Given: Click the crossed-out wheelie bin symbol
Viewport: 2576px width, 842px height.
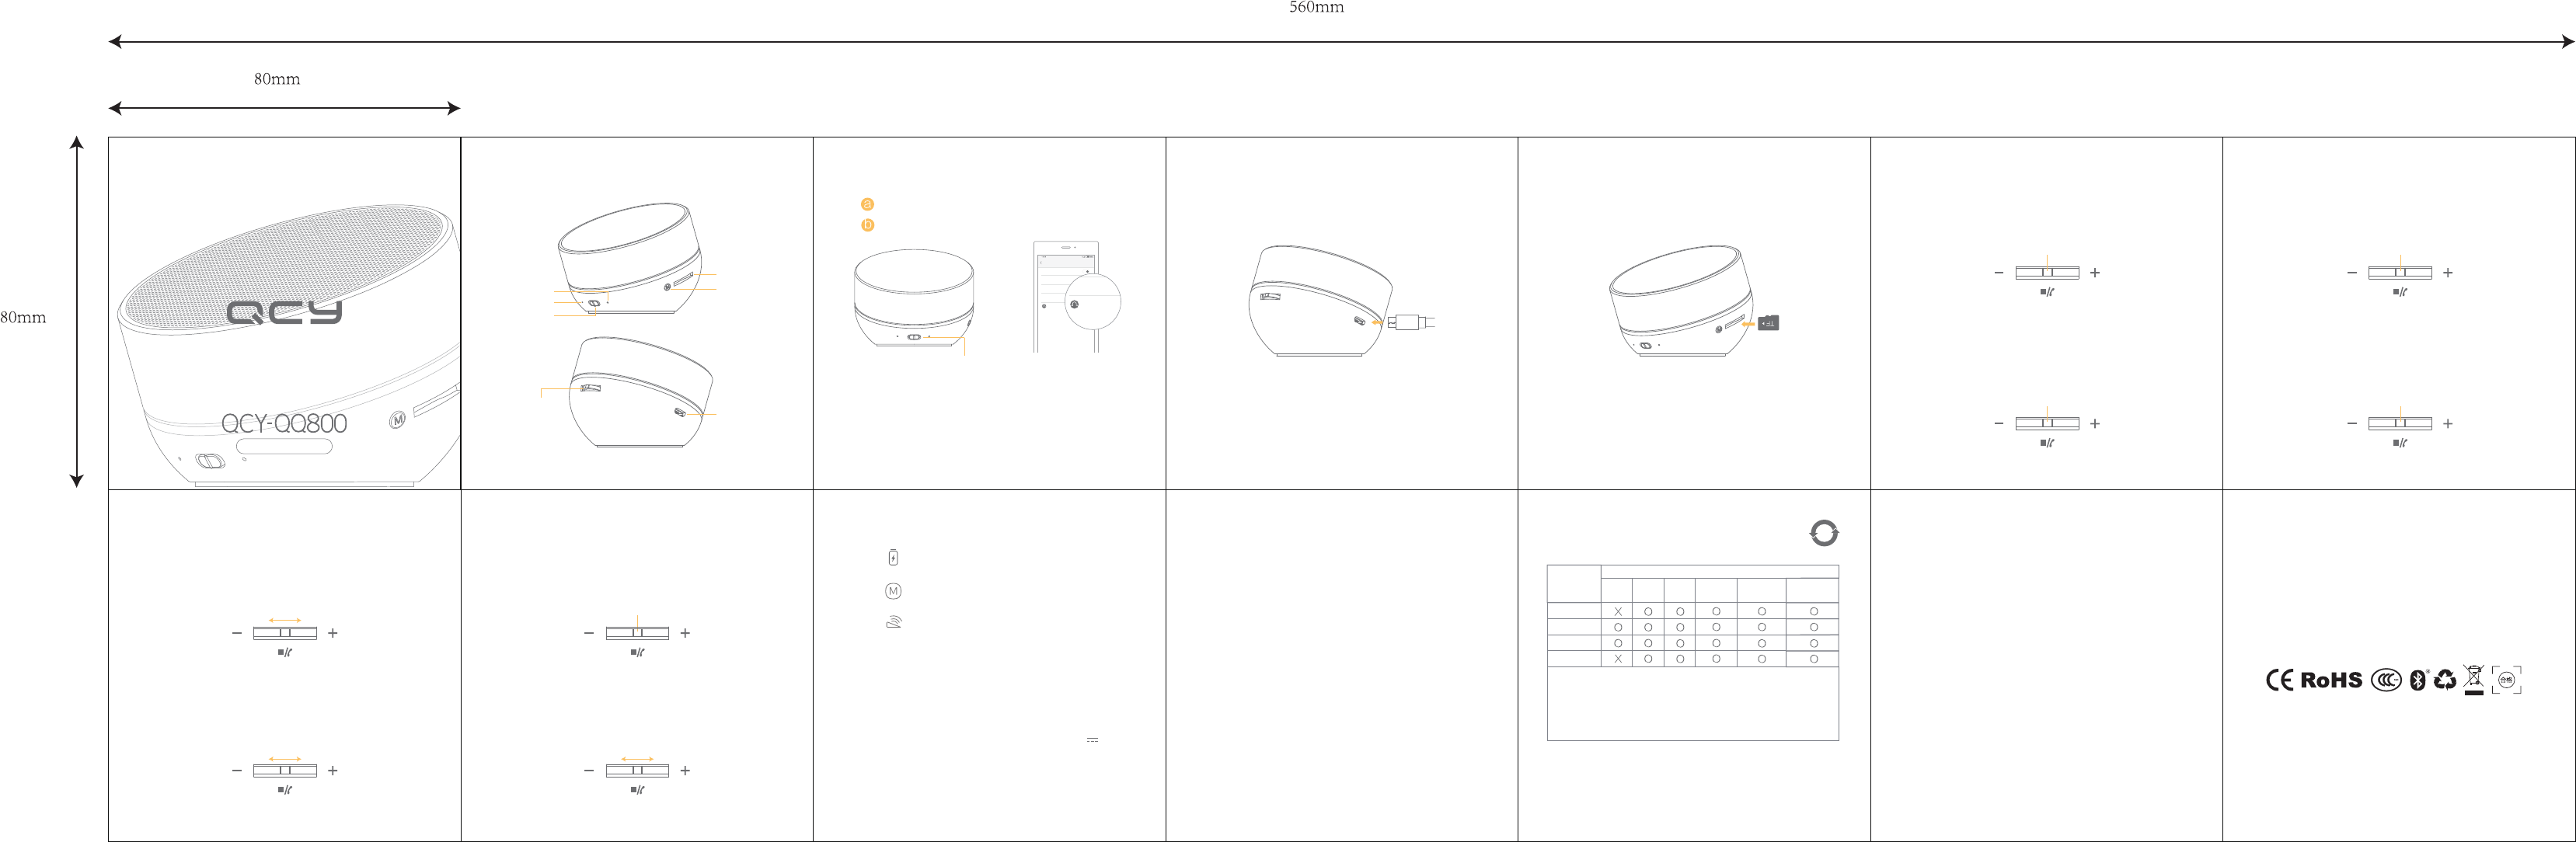Looking at the screenshot, I should coord(2474,679).
